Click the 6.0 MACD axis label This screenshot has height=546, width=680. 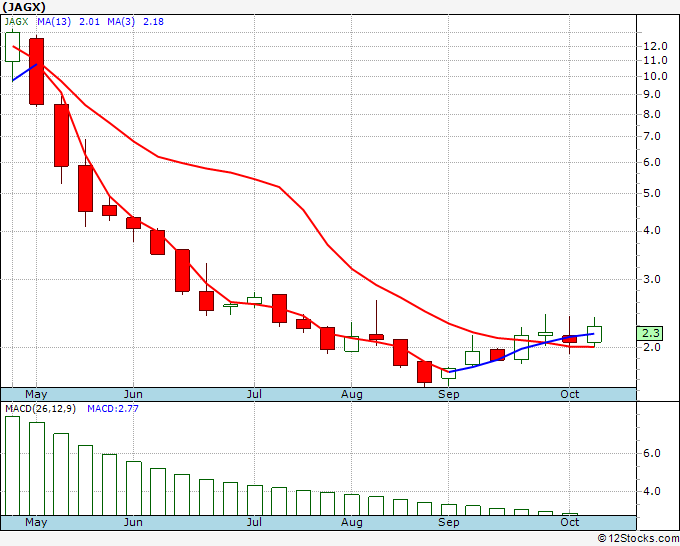click(x=651, y=453)
